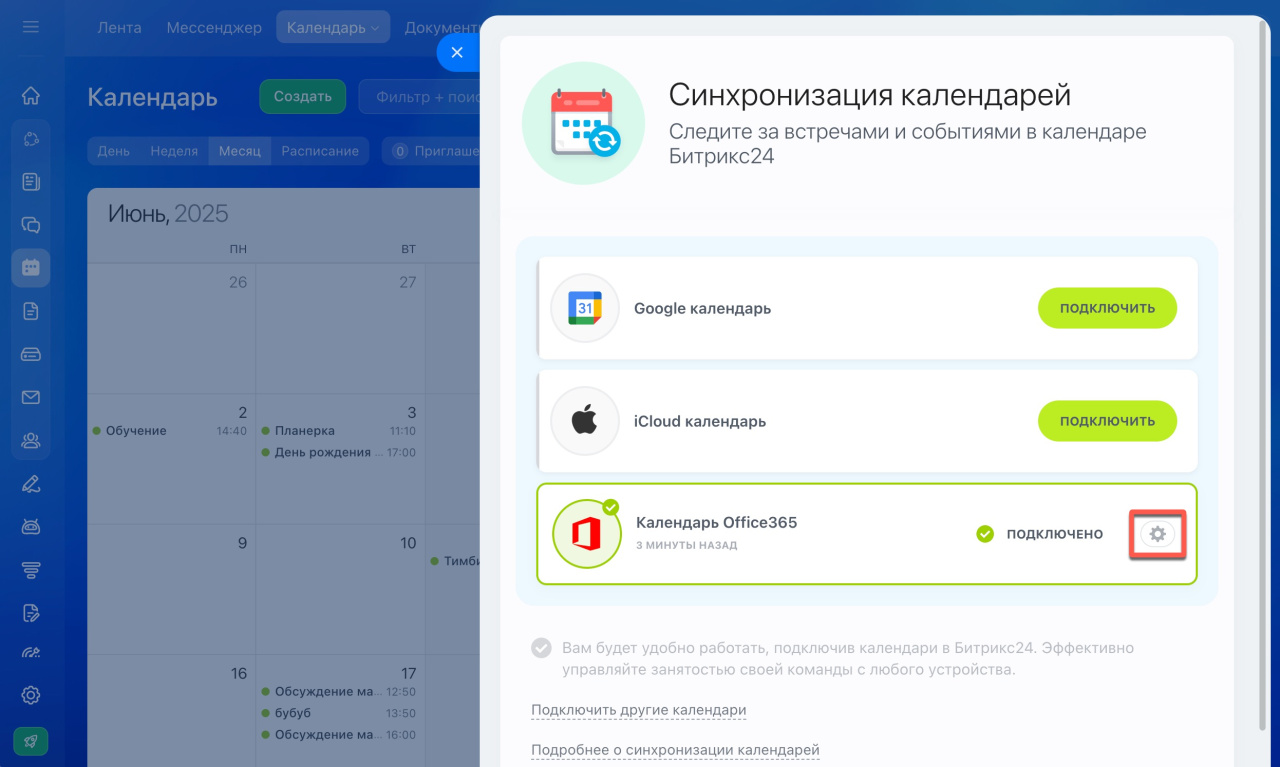This screenshot has height=767, width=1280.
Task: Close the sync panel with X button
Action: (x=458, y=53)
